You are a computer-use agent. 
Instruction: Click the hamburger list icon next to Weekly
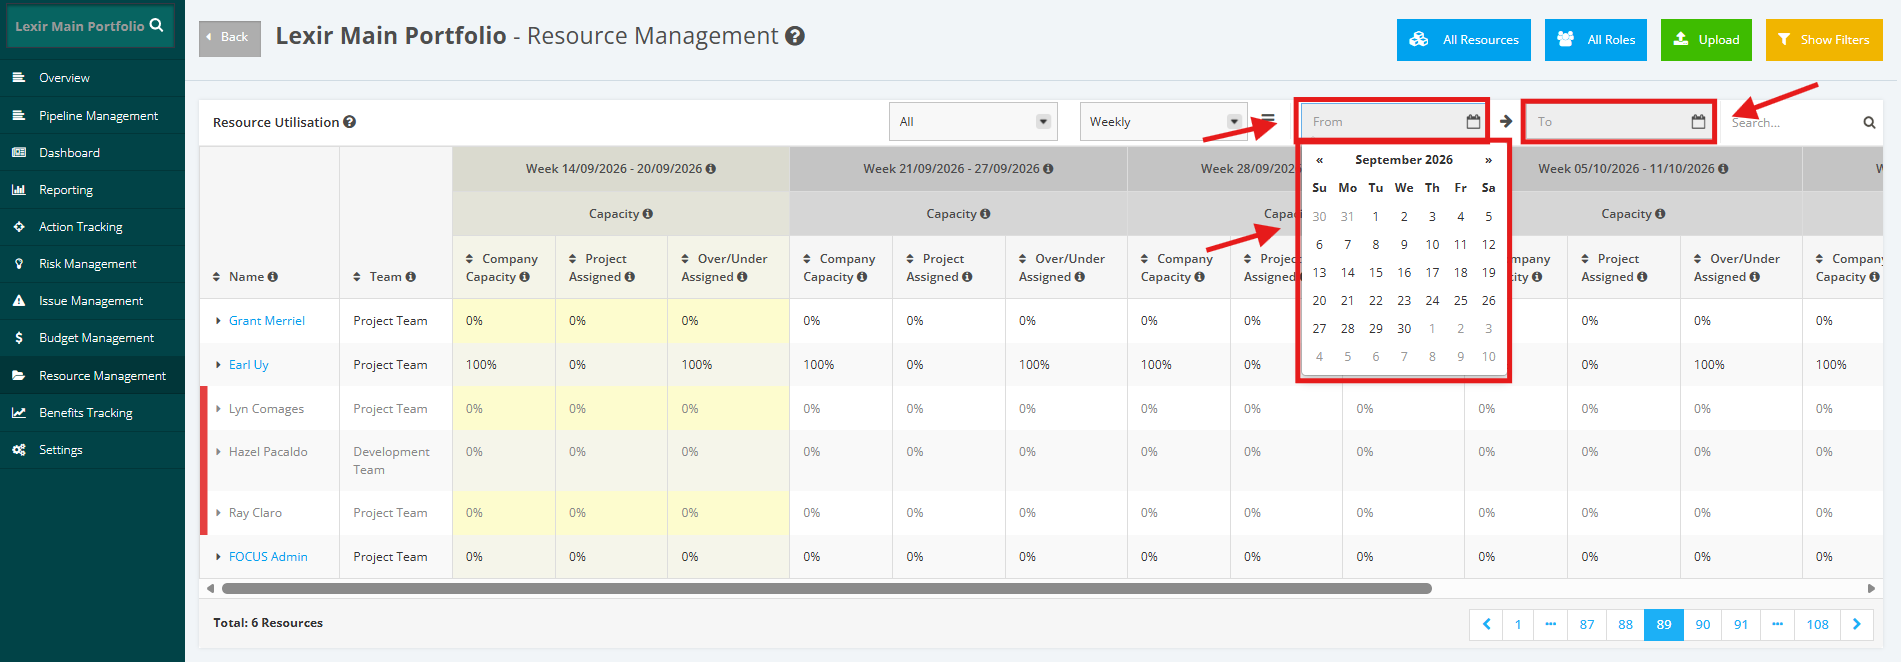1268,120
